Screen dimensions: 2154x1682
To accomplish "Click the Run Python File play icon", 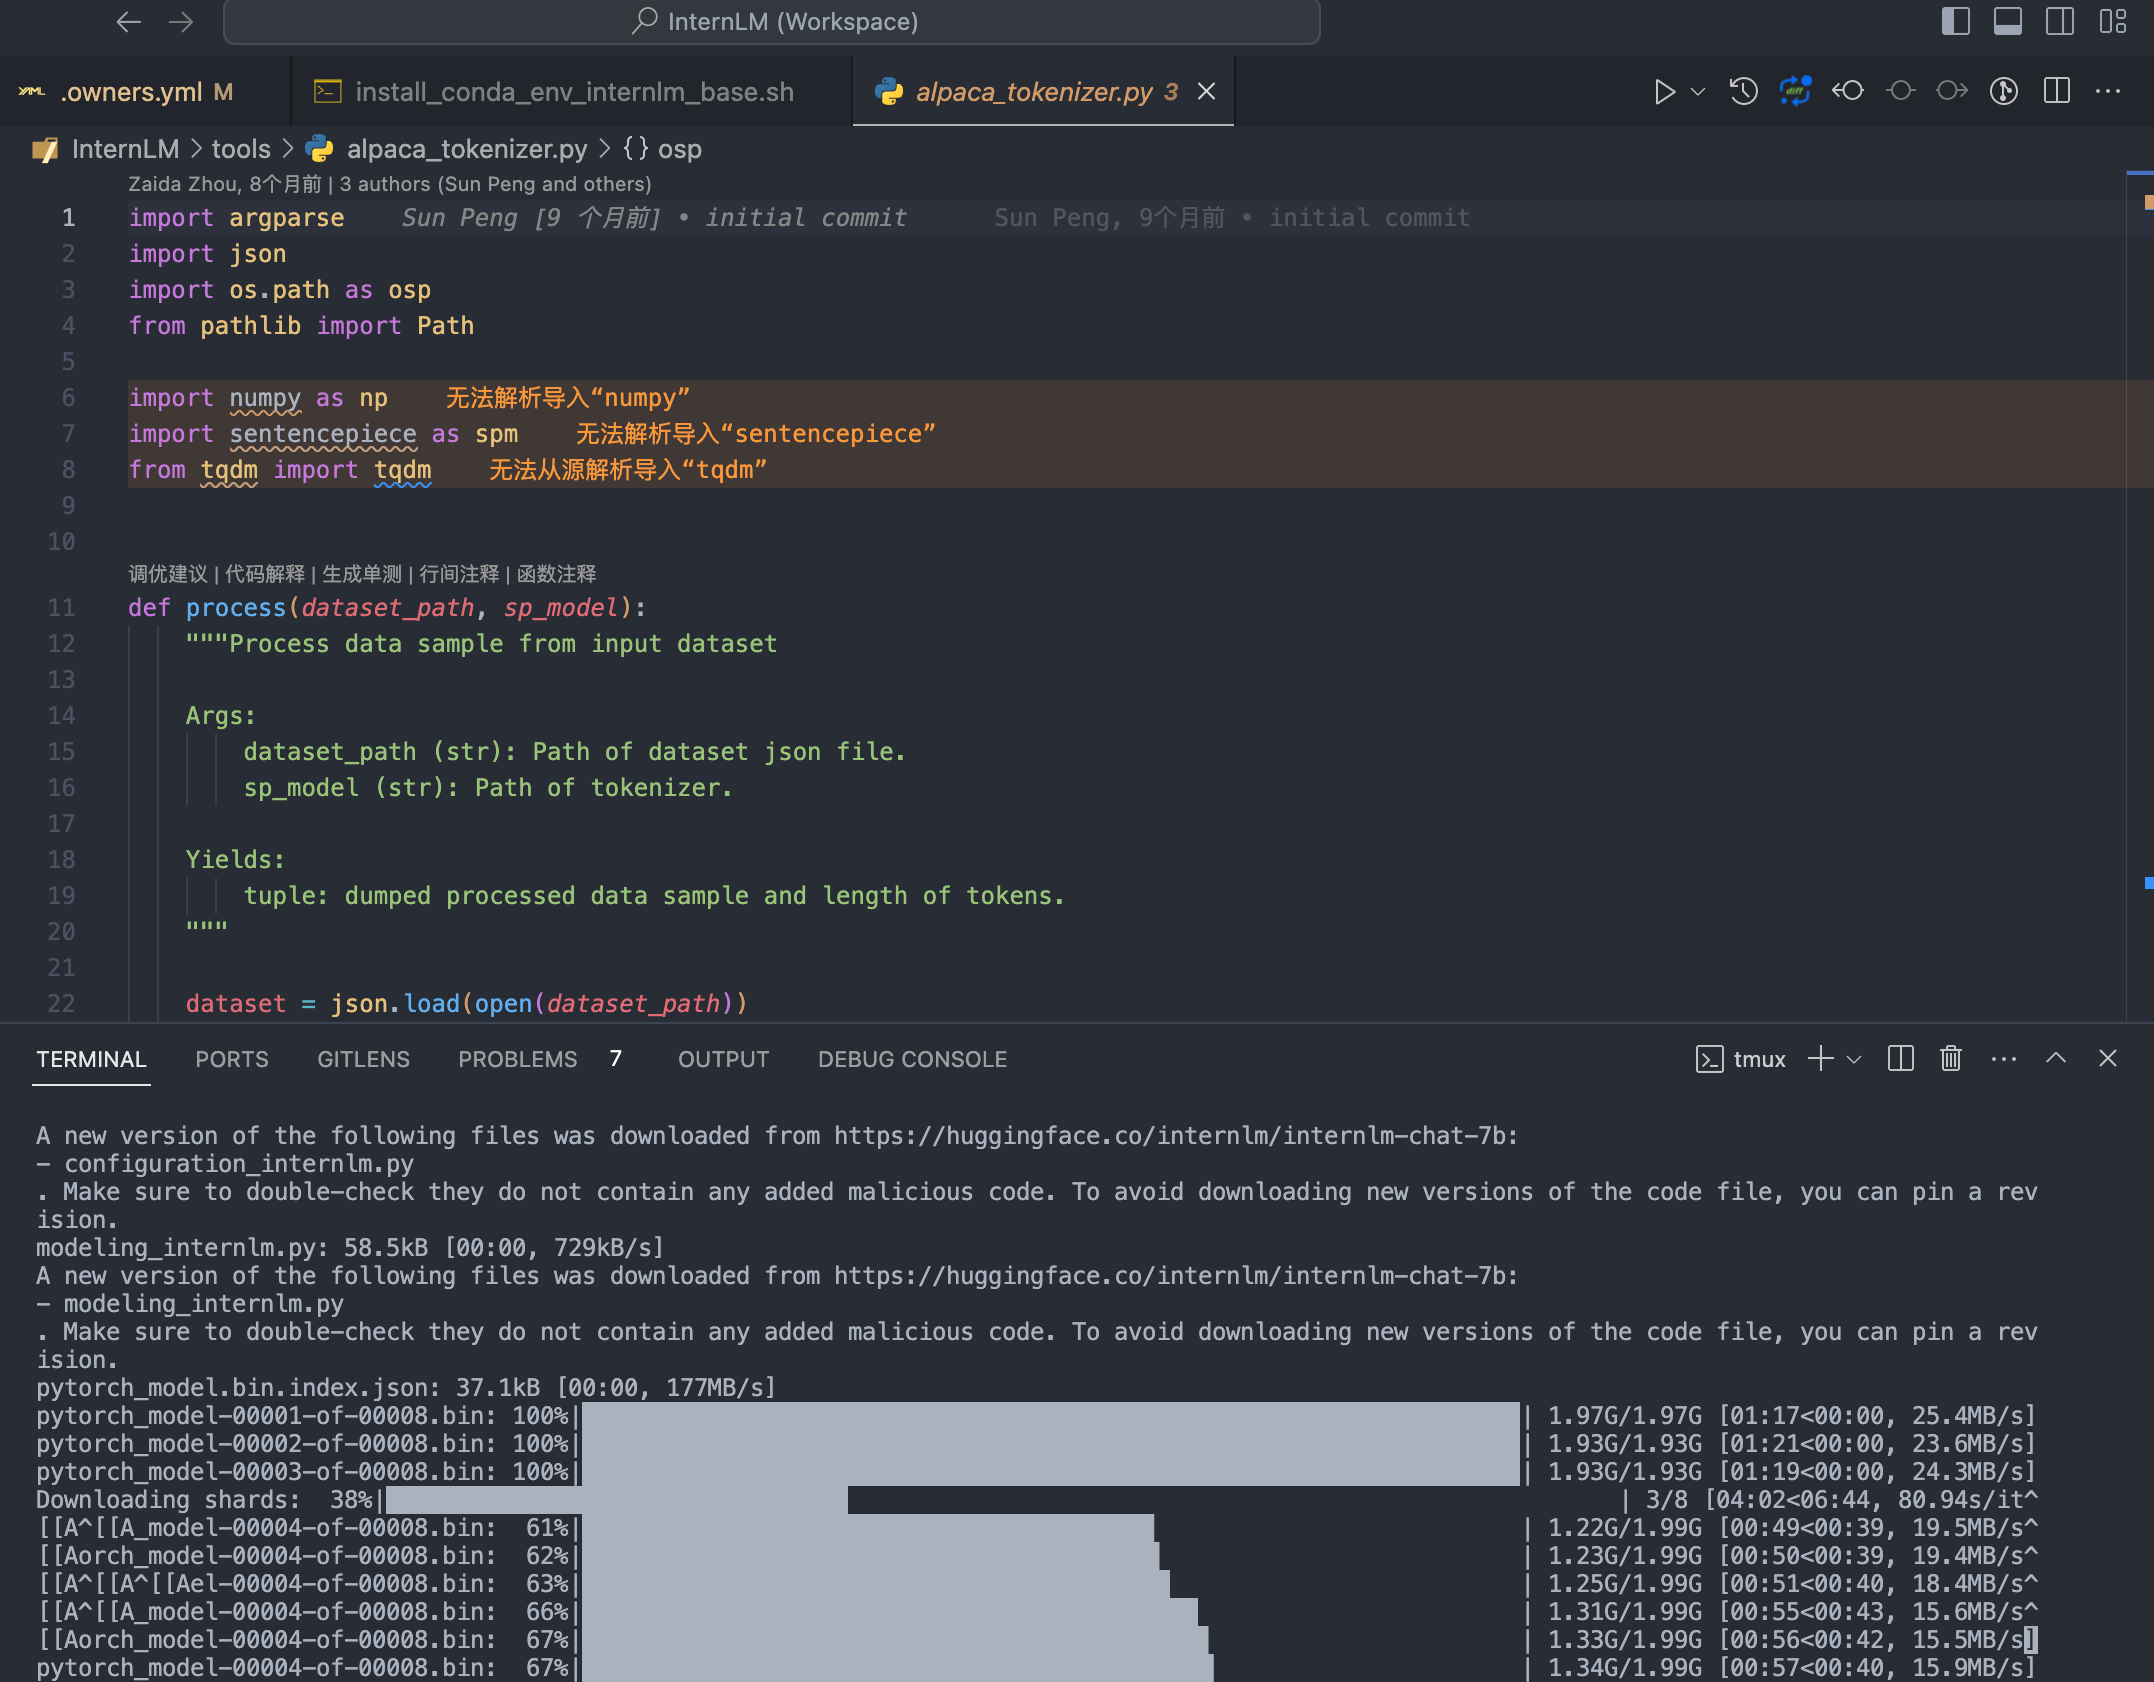I will (x=1664, y=92).
